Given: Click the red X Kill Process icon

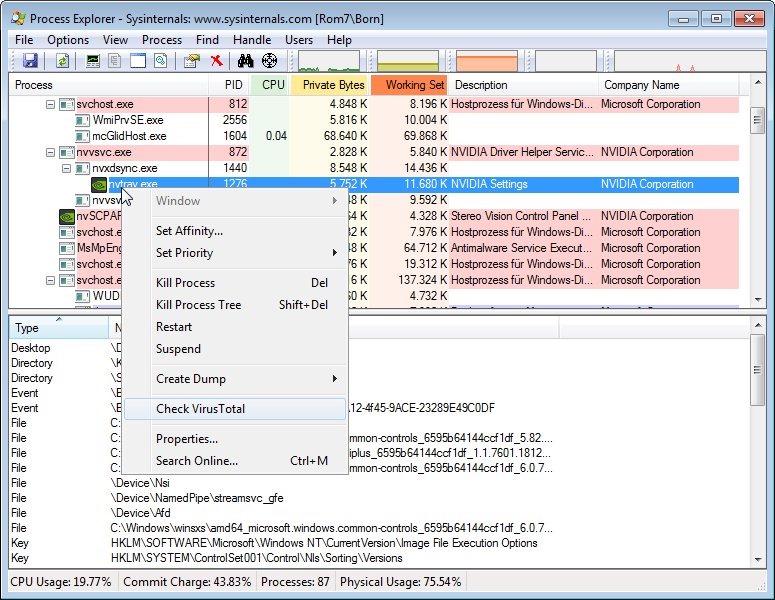Looking at the screenshot, I should [x=216, y=61].
